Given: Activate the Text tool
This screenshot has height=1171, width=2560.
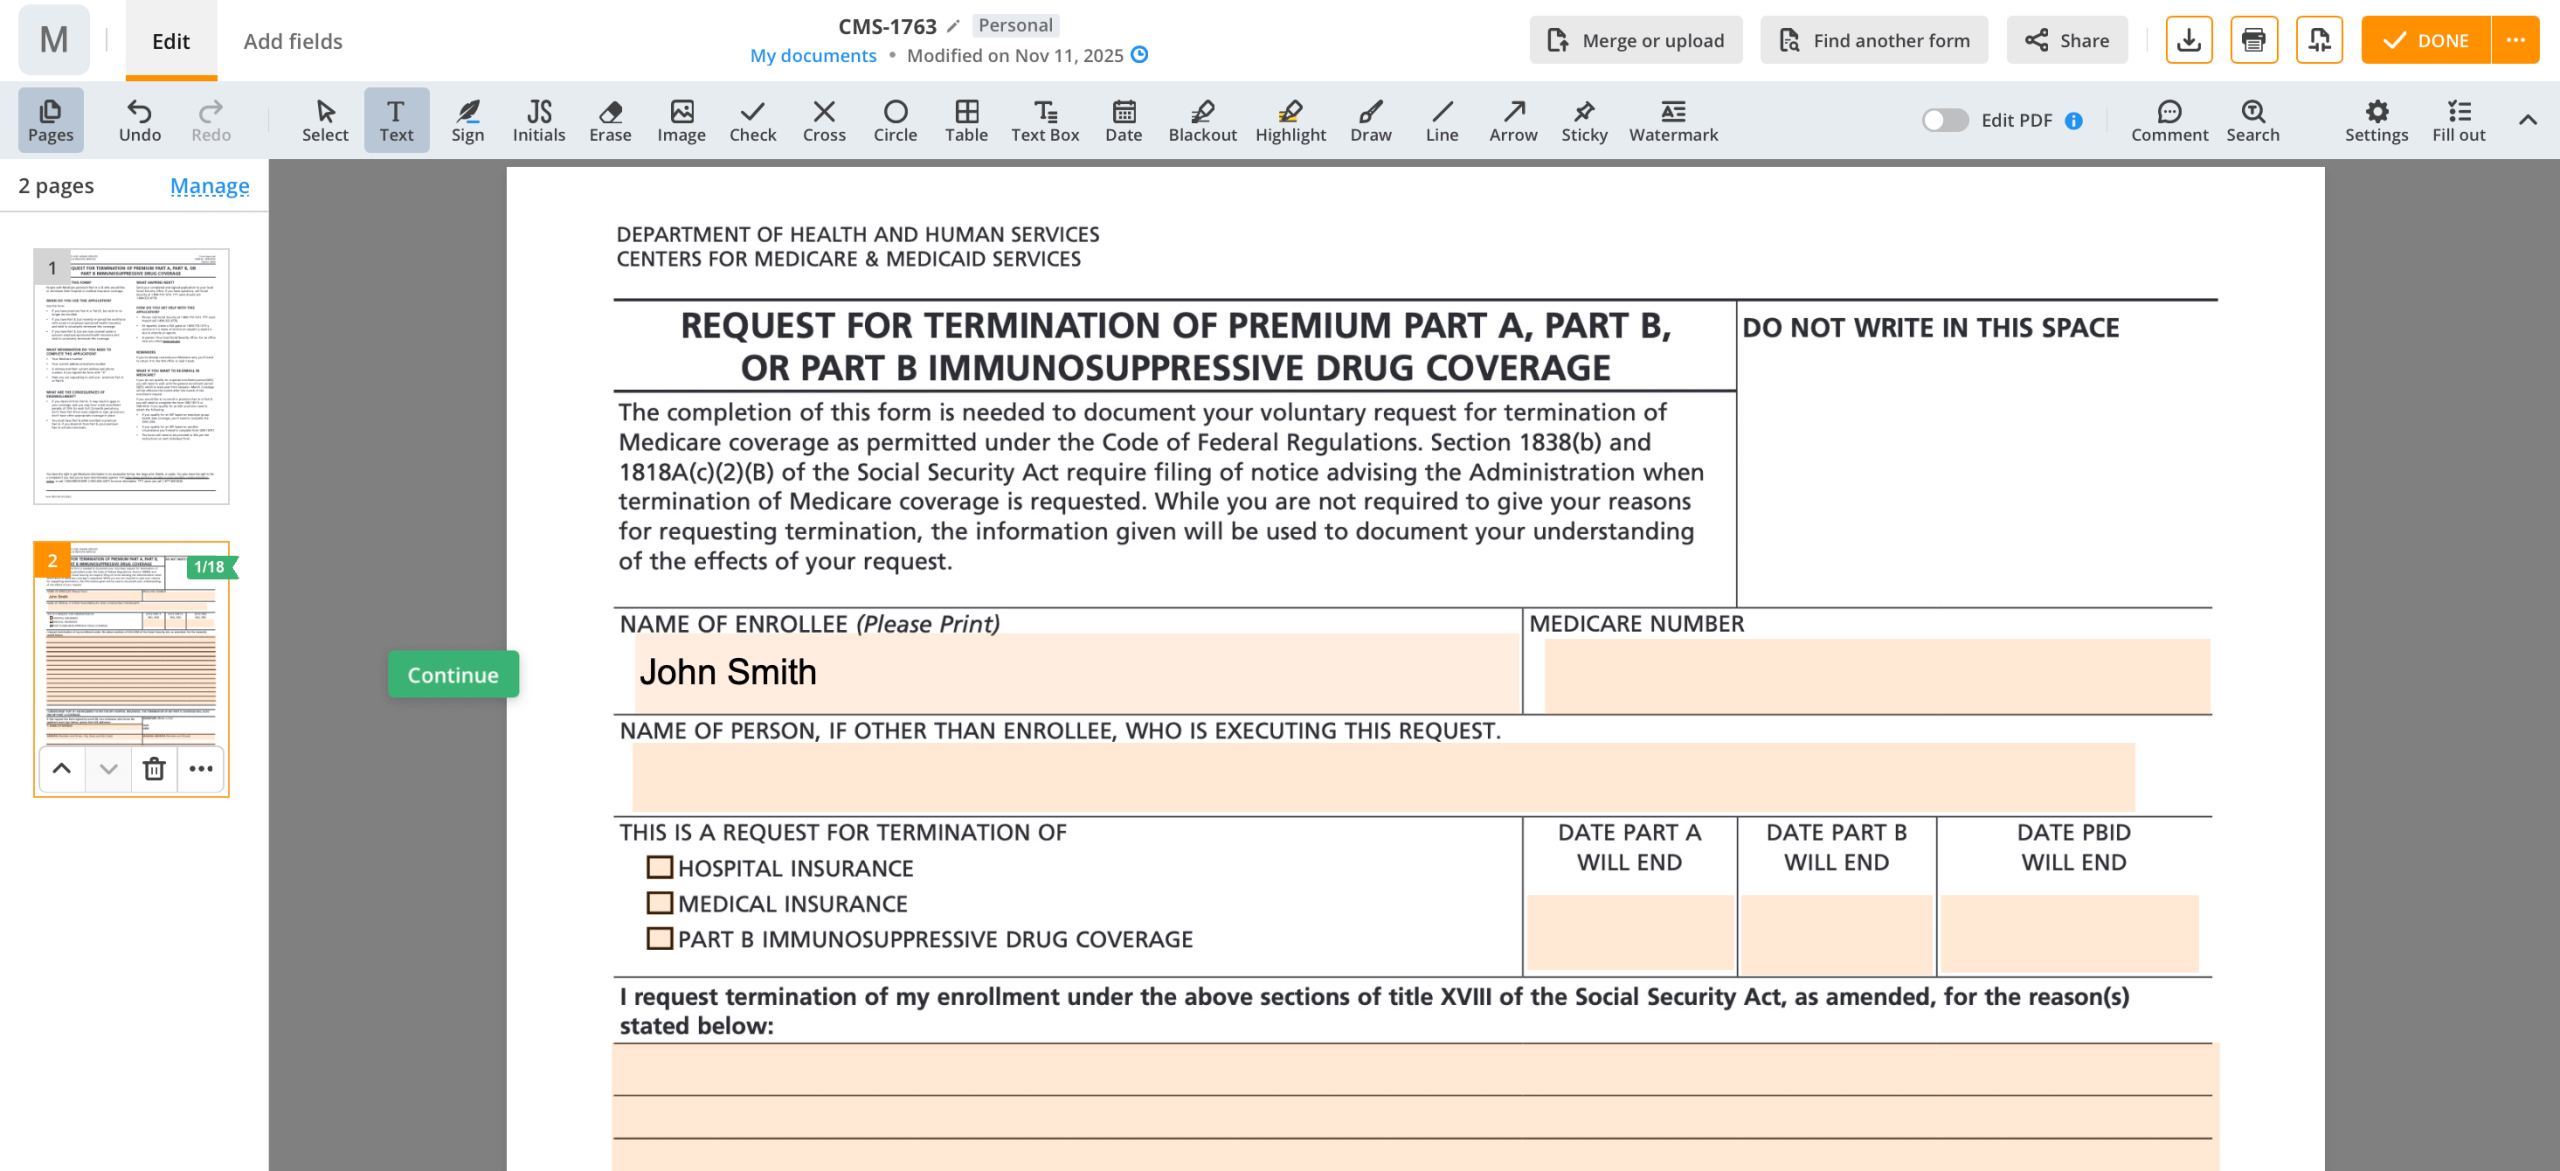Looking at the screenshot, I should (396, 120).
